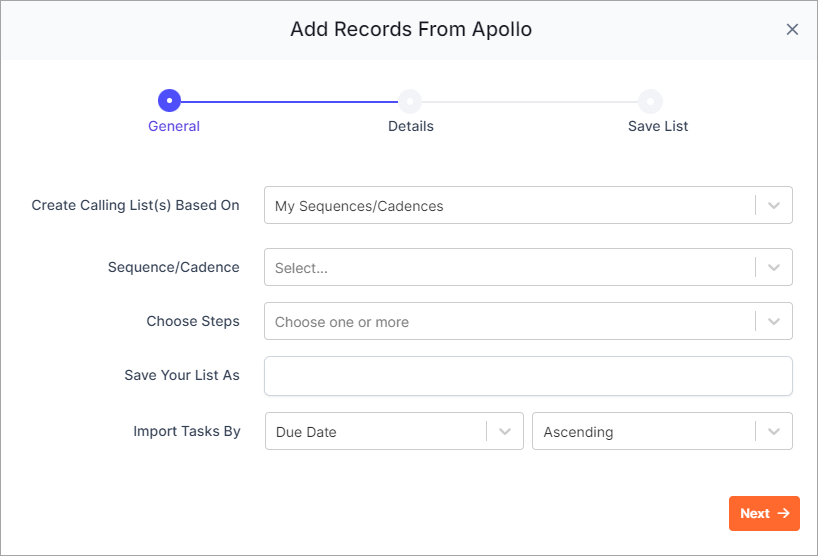
Task: Click the Import Tasks By label
Action: tap(187, 431)
